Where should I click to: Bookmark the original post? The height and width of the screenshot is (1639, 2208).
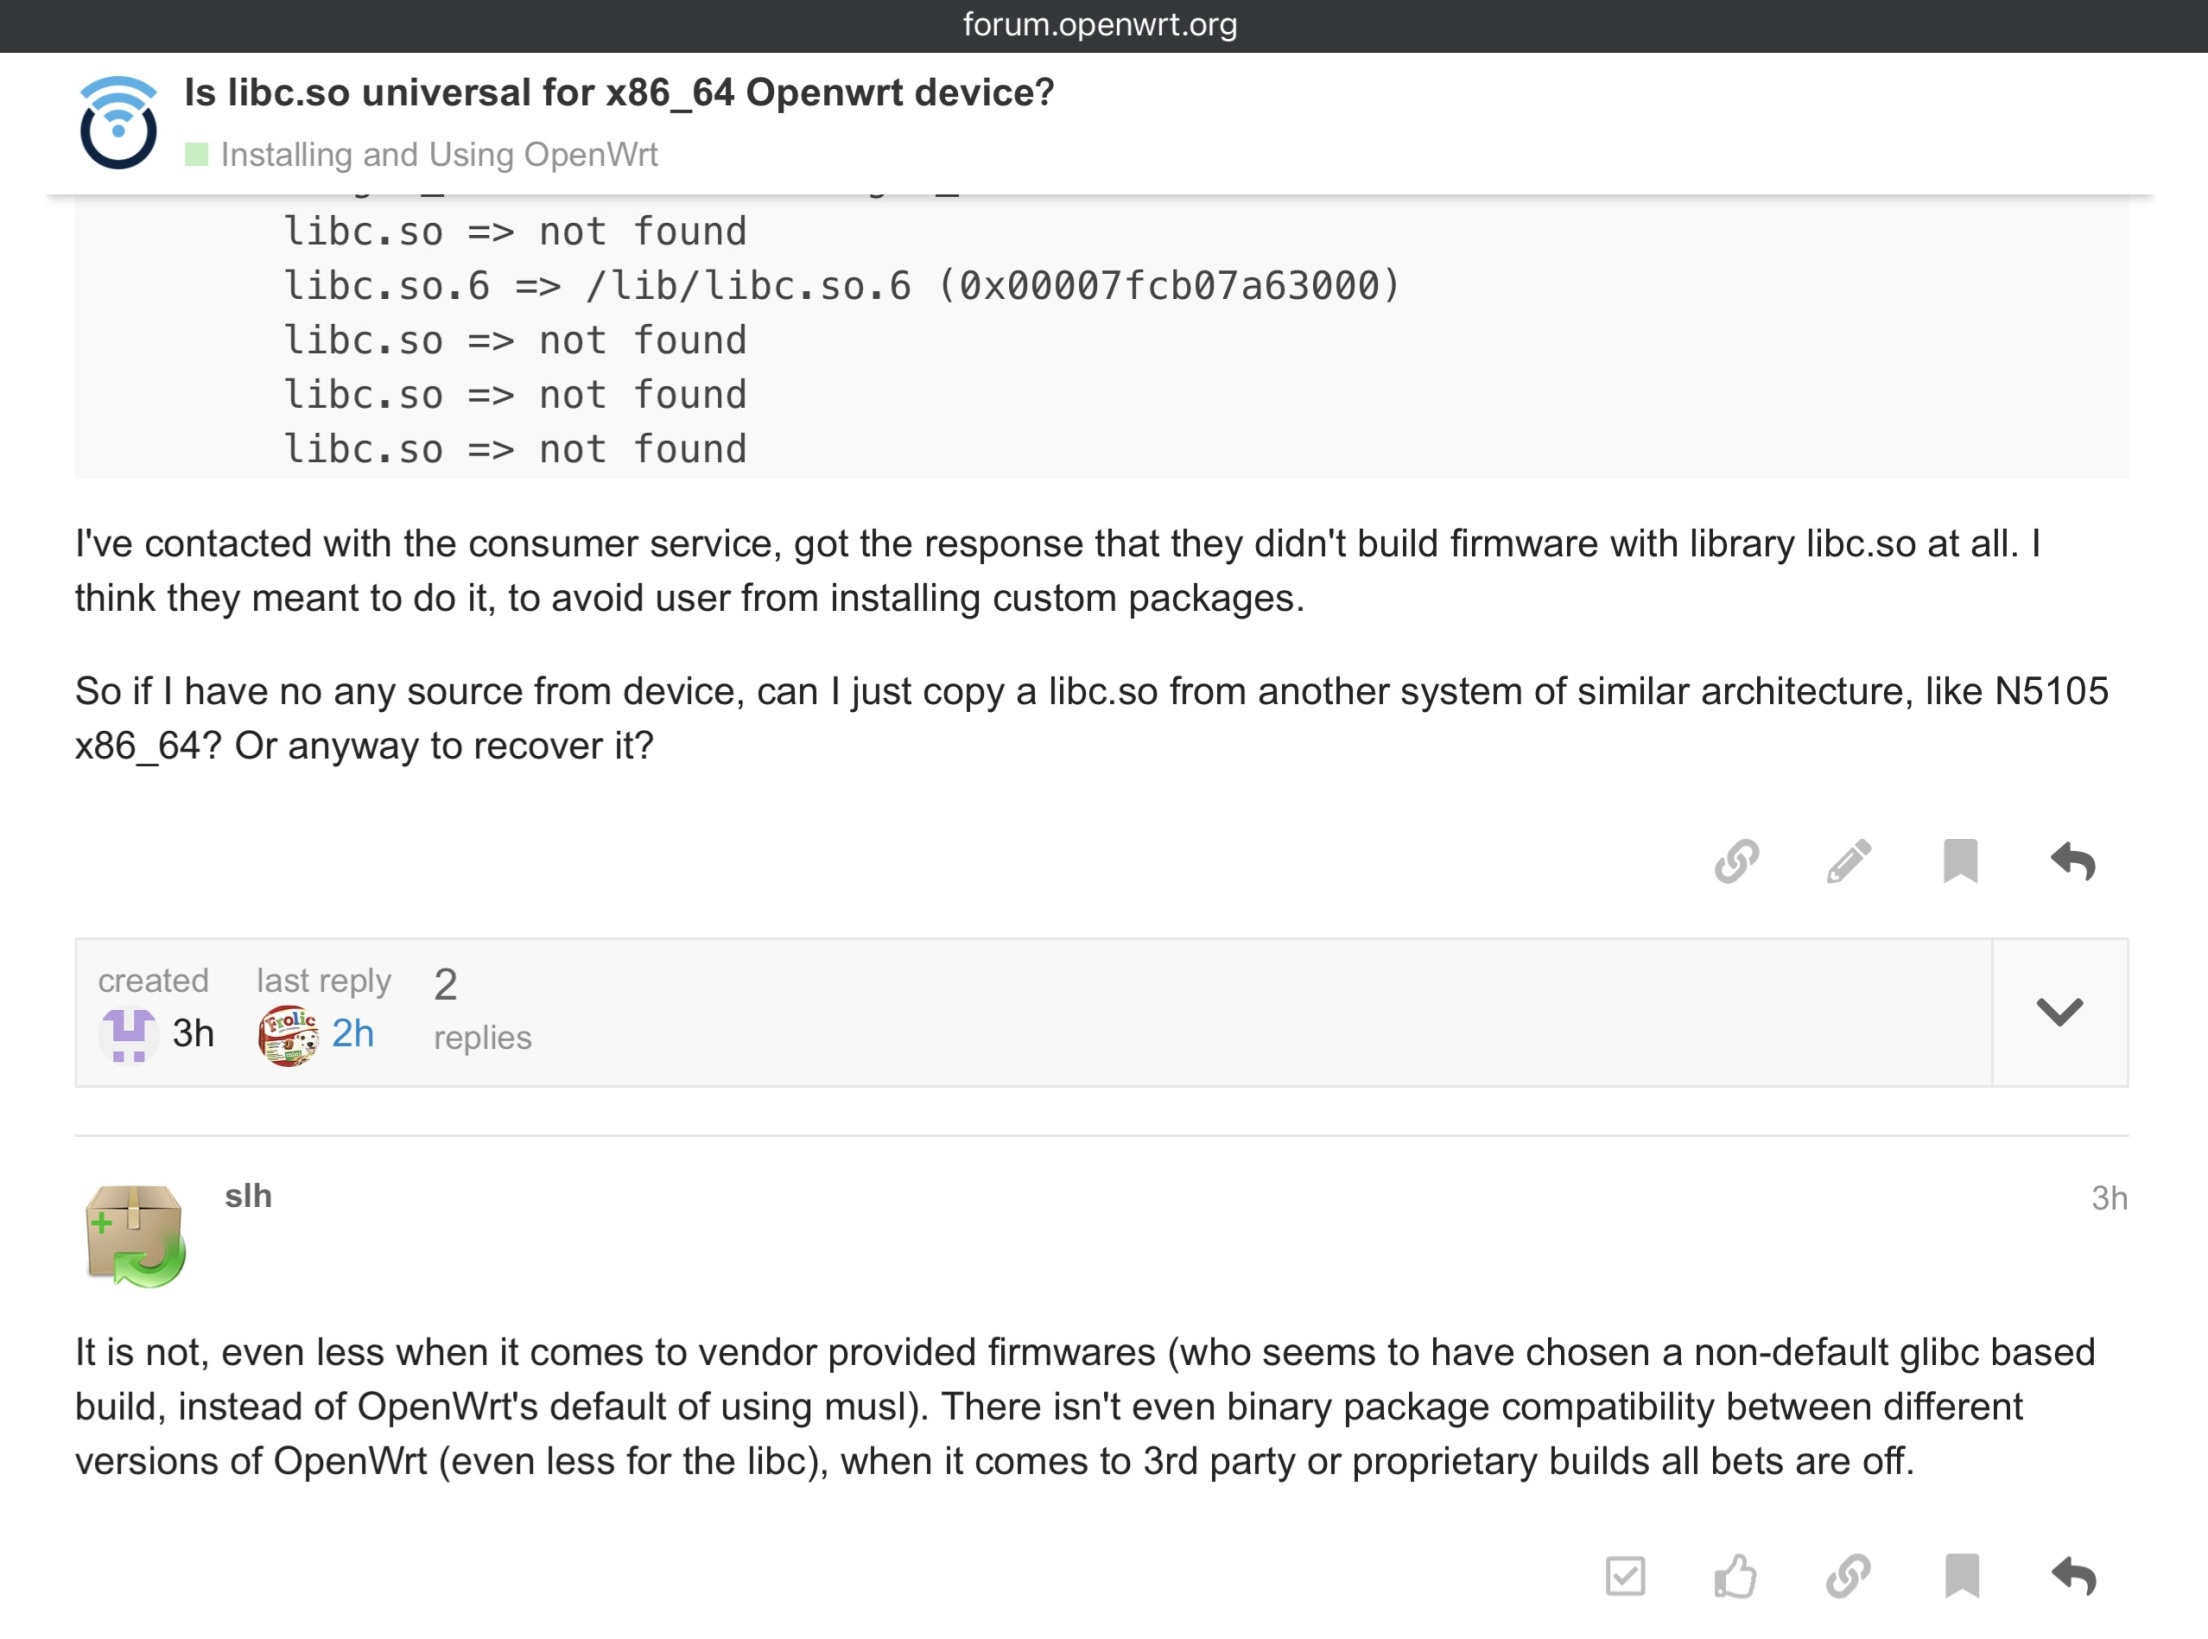(1960, 861)
